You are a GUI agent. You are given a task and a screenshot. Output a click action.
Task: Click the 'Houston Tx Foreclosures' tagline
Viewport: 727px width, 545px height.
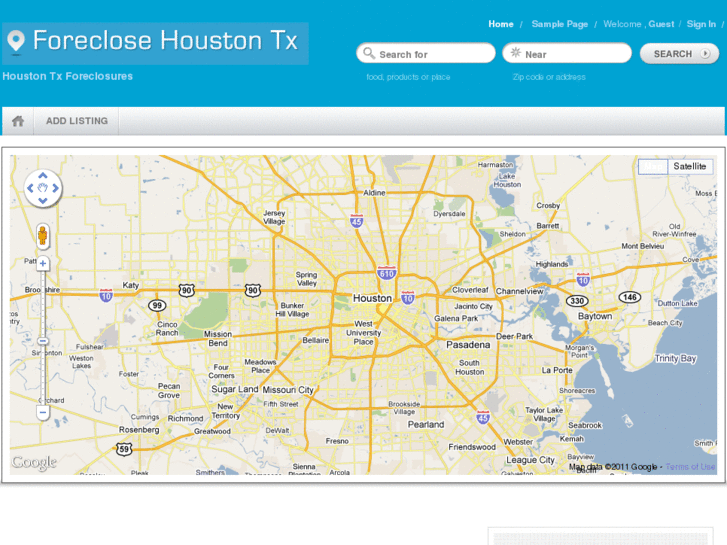click(68, 76)
